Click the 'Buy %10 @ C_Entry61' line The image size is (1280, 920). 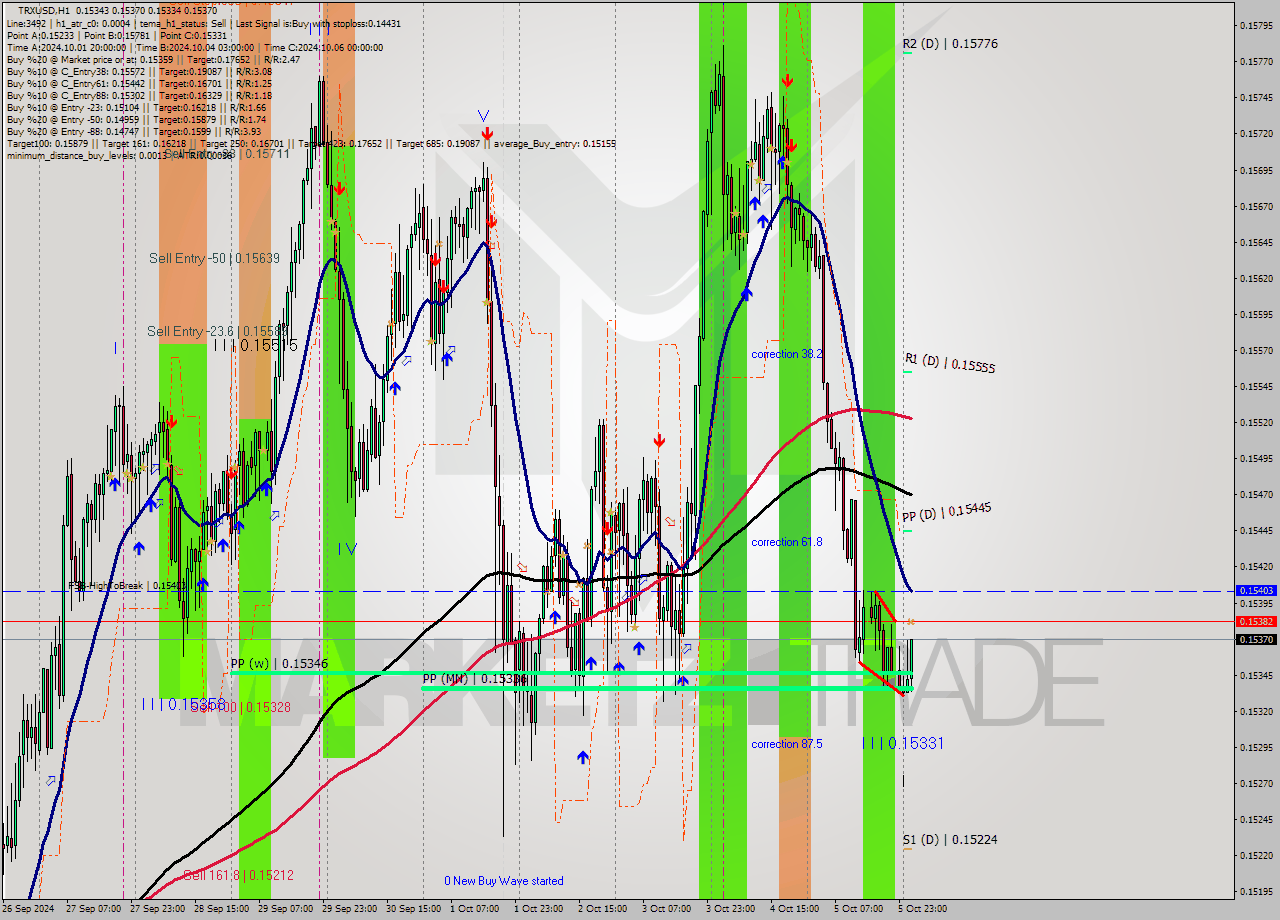pyautogui.click(x=139, y=83)
